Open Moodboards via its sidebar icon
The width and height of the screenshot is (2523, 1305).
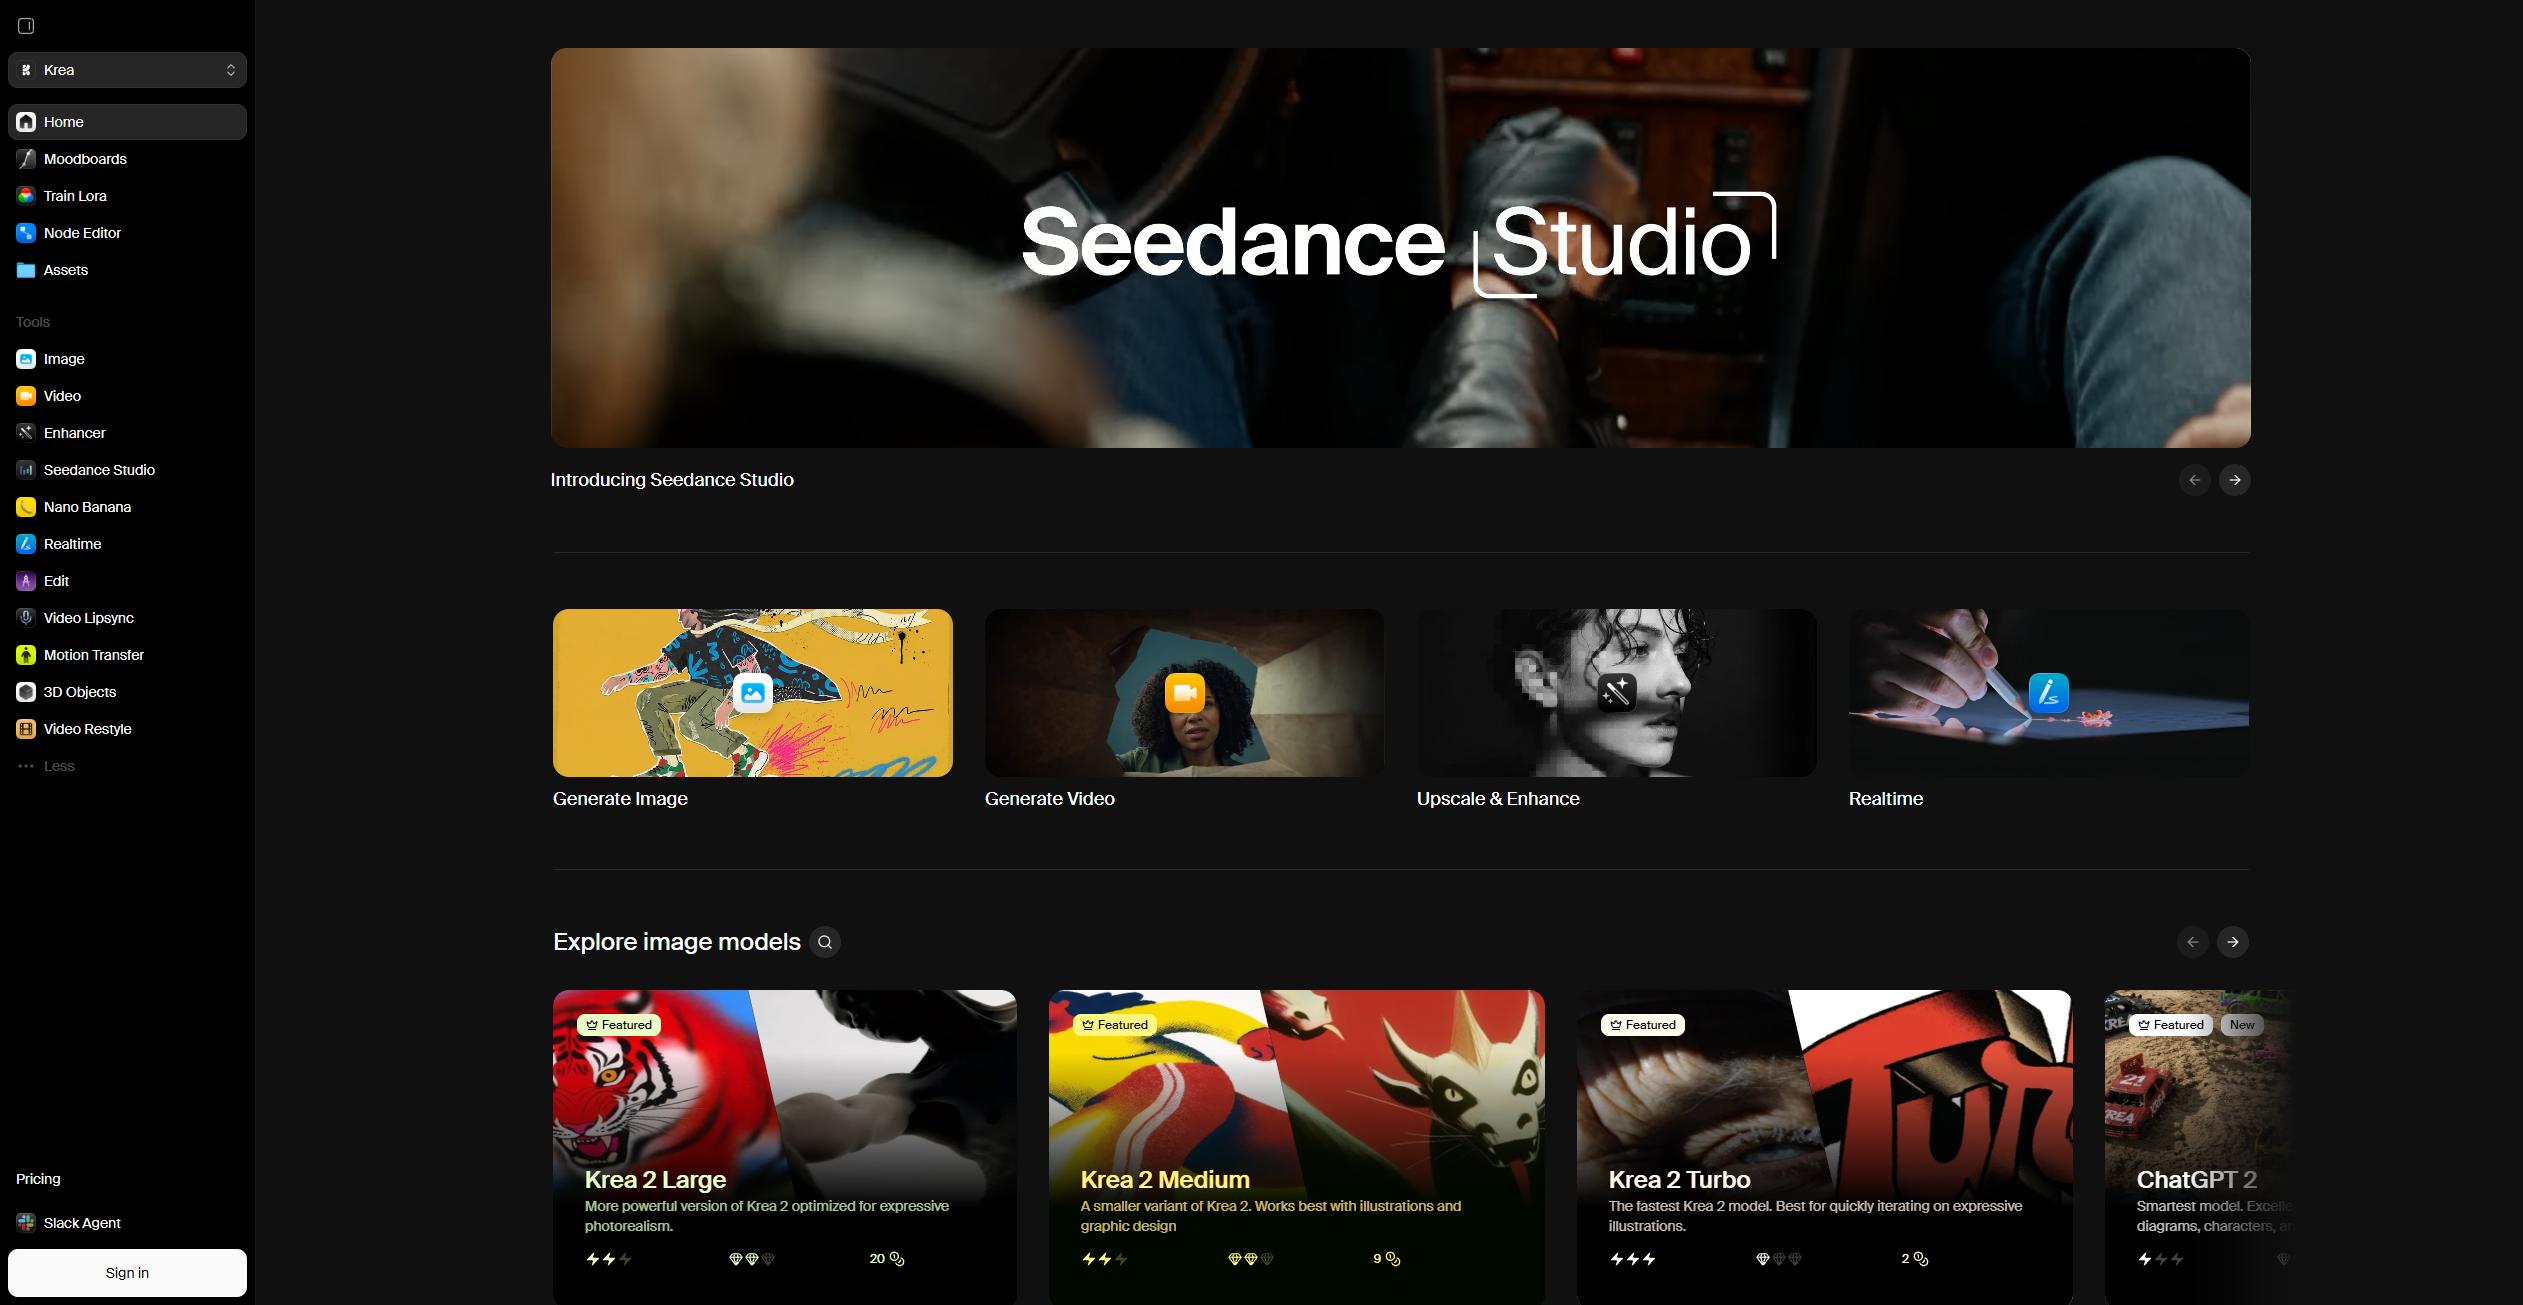pos(26,159)
